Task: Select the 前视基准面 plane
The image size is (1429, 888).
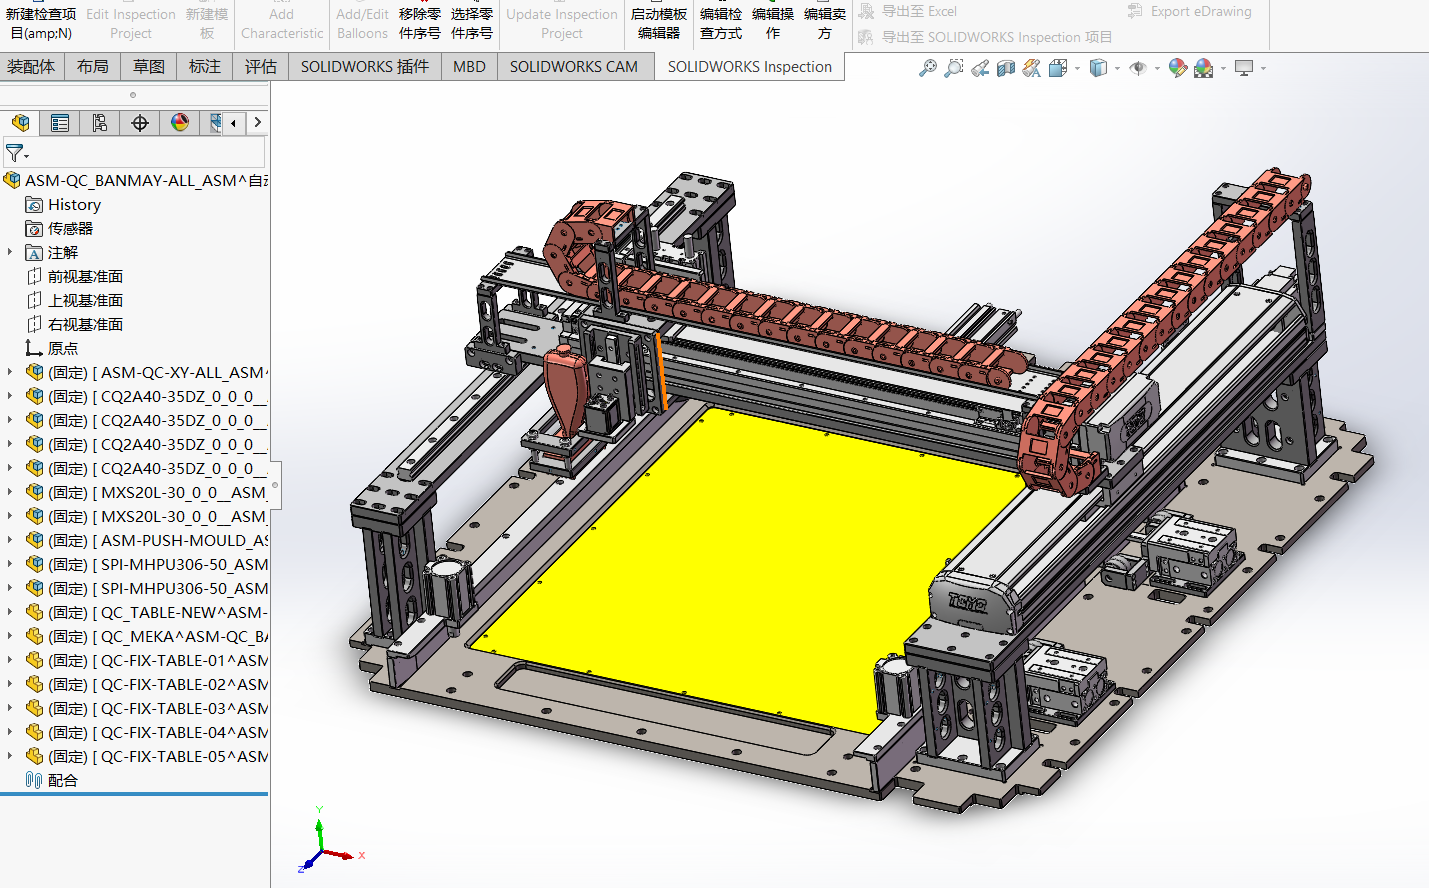Action: [74, 277]
